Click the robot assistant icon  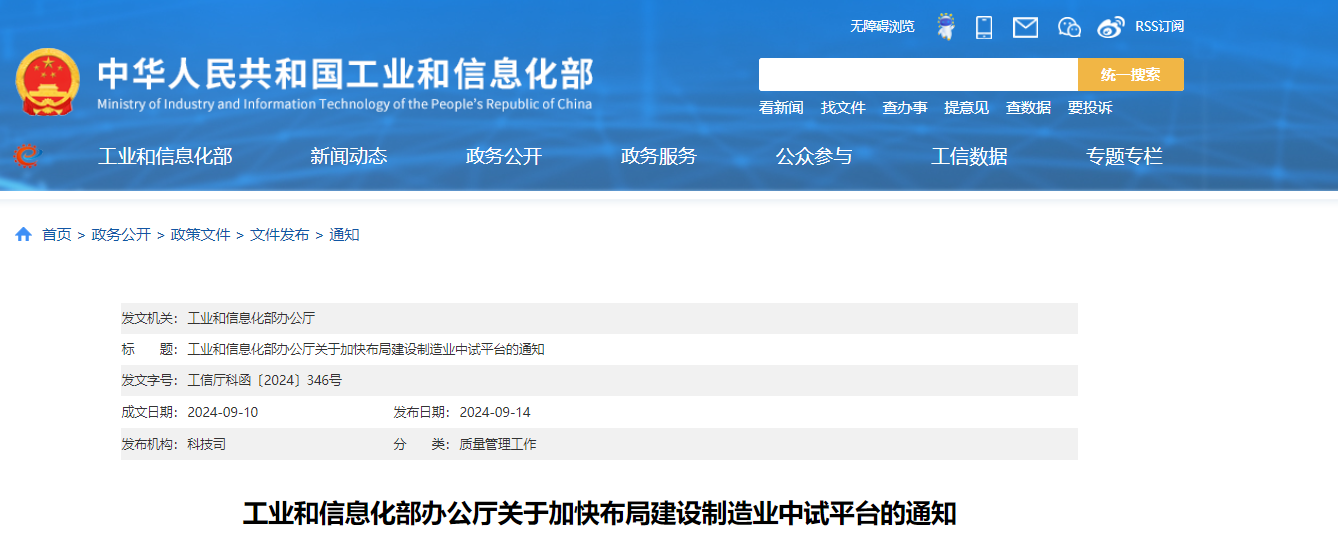coord(945,27)
